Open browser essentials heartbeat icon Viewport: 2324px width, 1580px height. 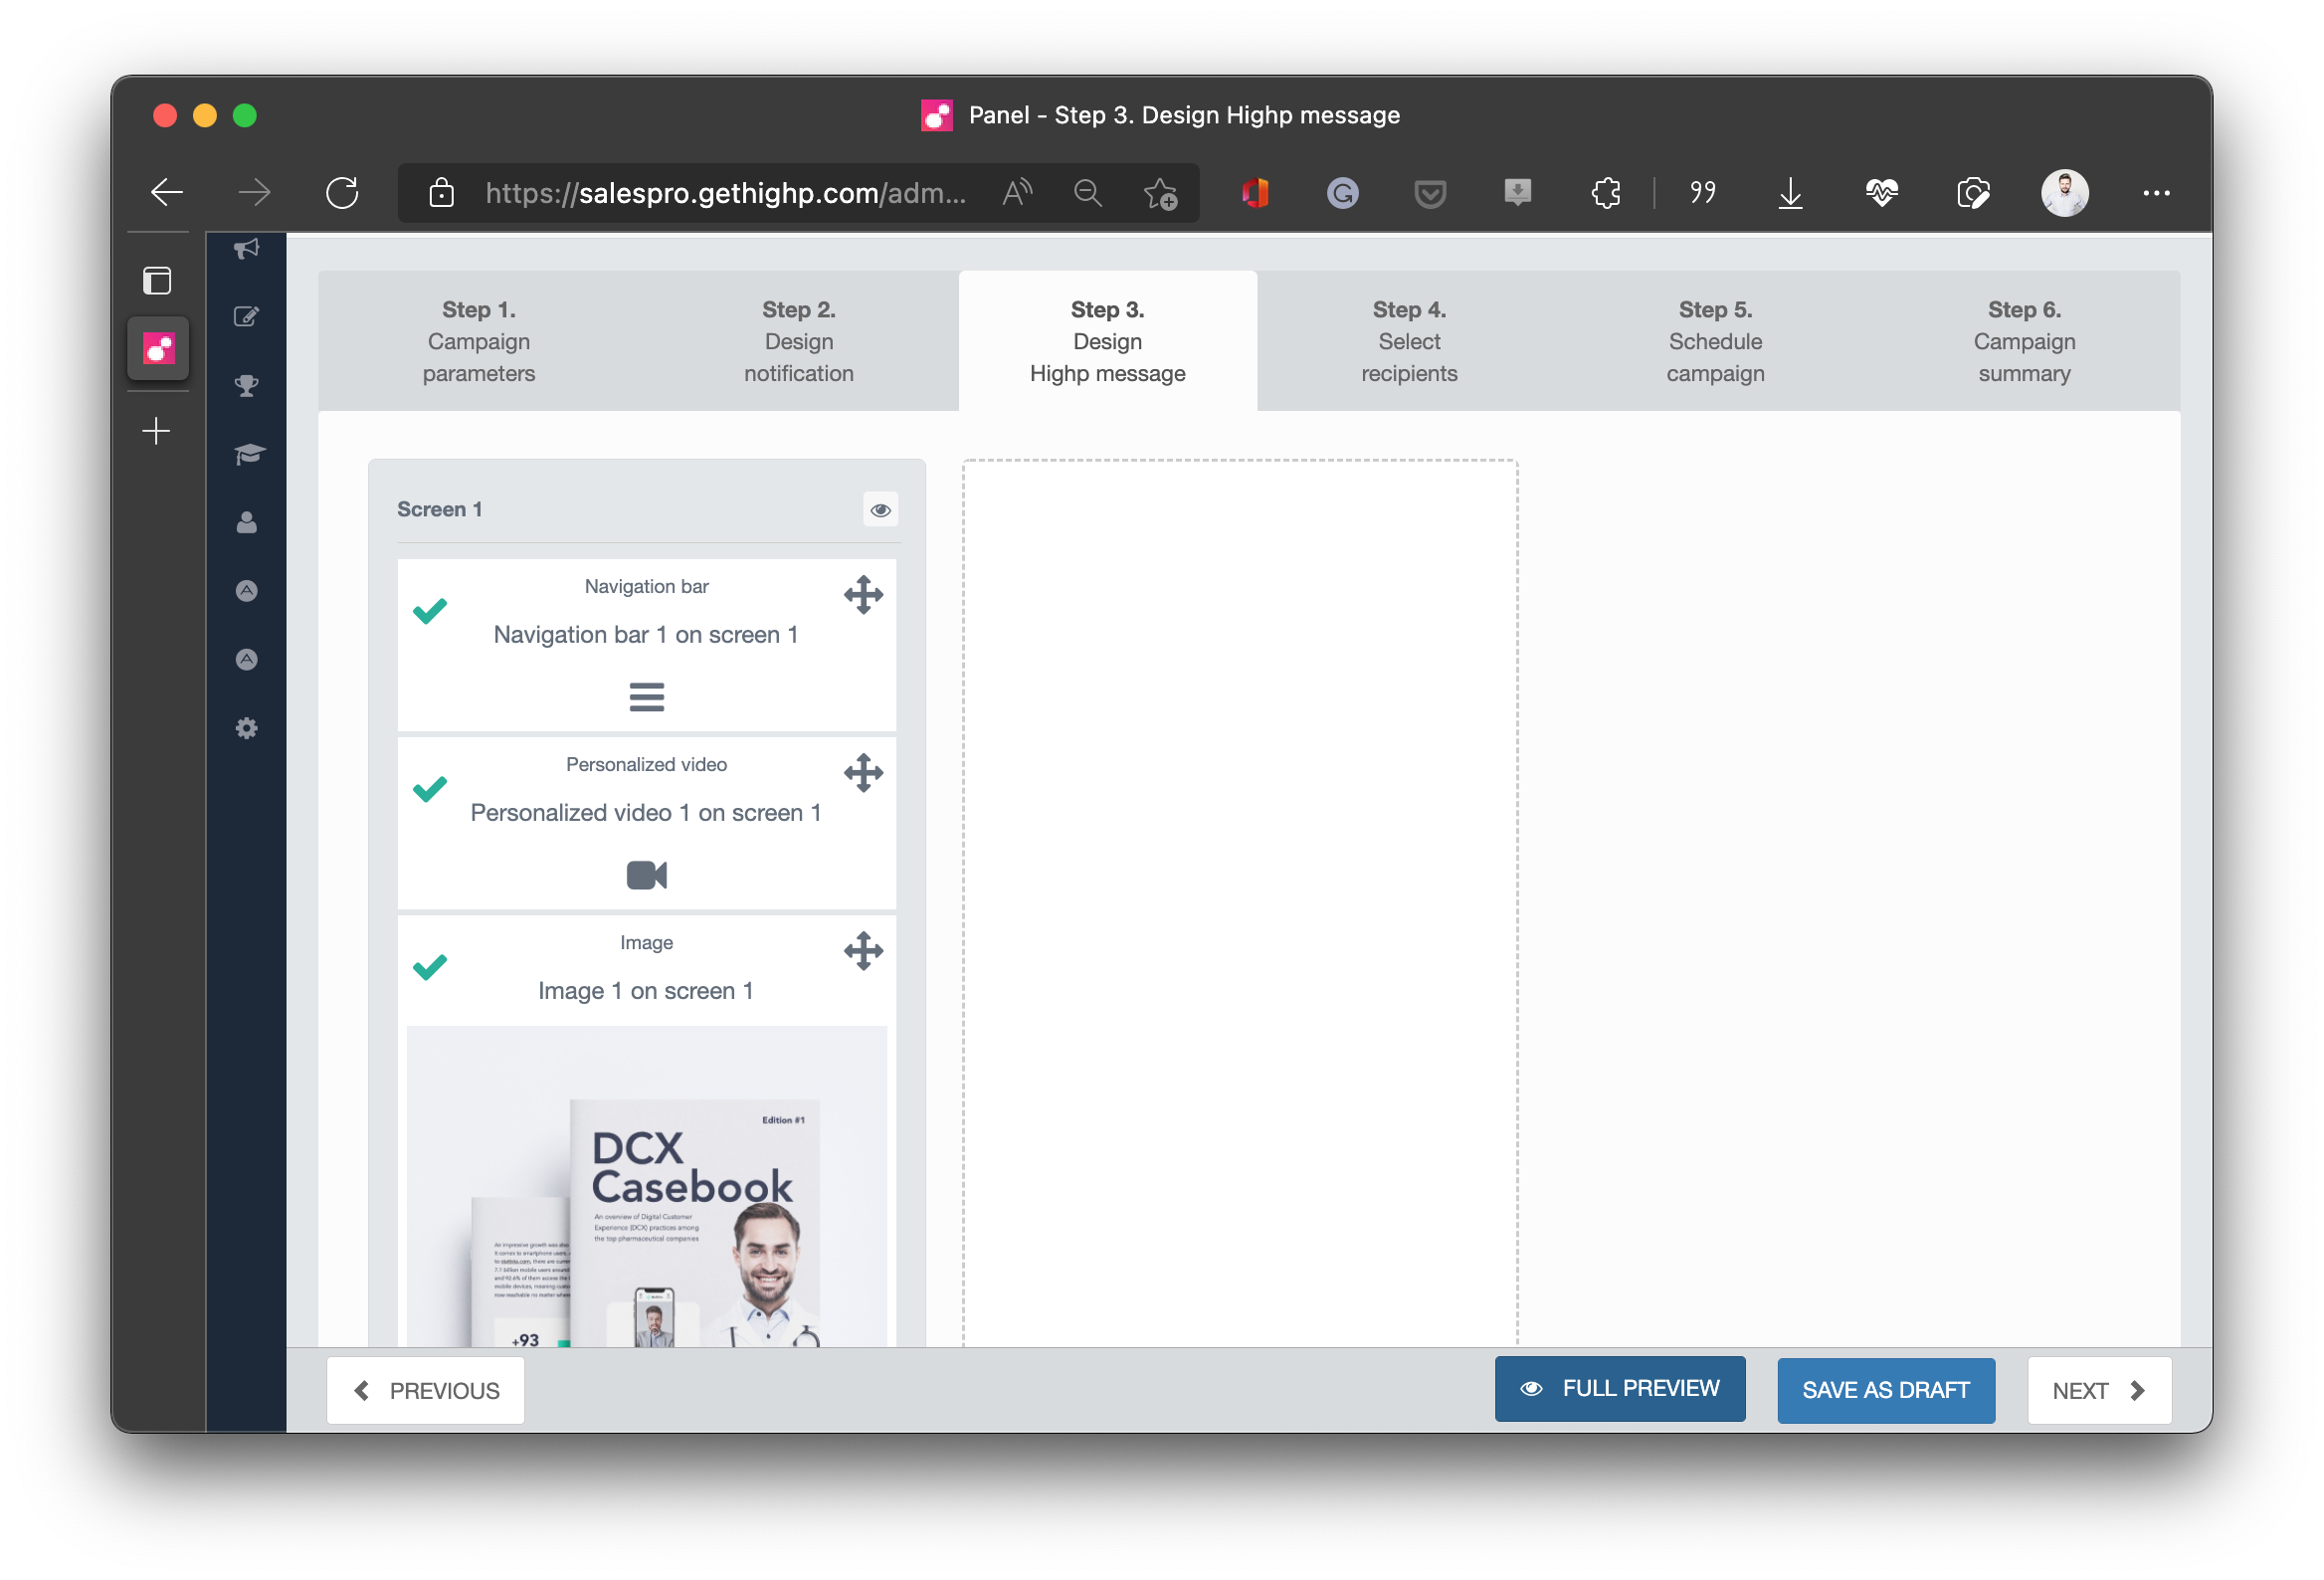(1881, 192)
